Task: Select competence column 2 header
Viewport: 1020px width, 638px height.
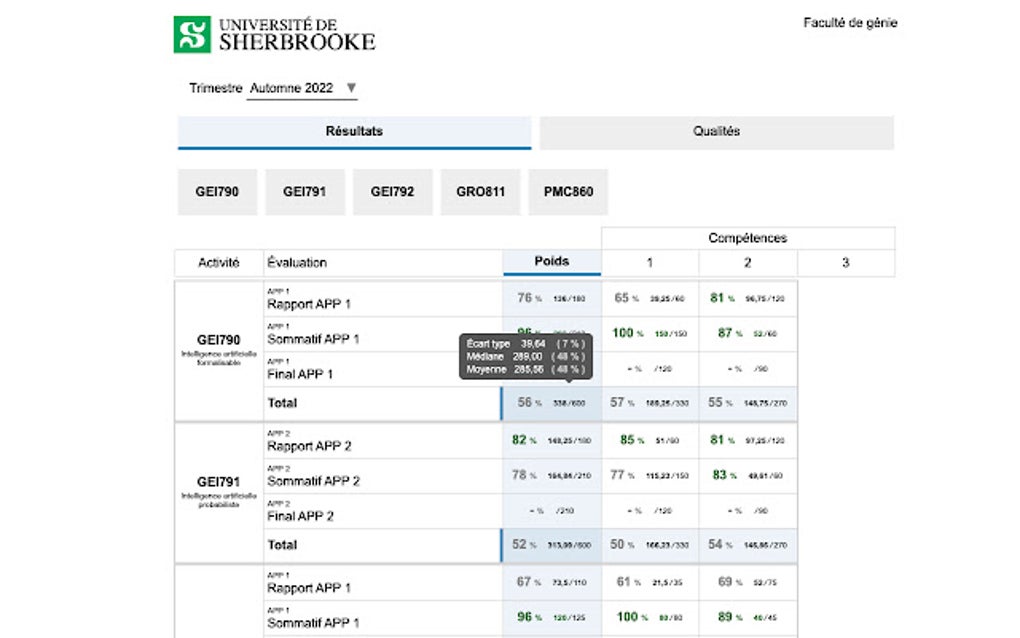Action: tap(747, 262)
